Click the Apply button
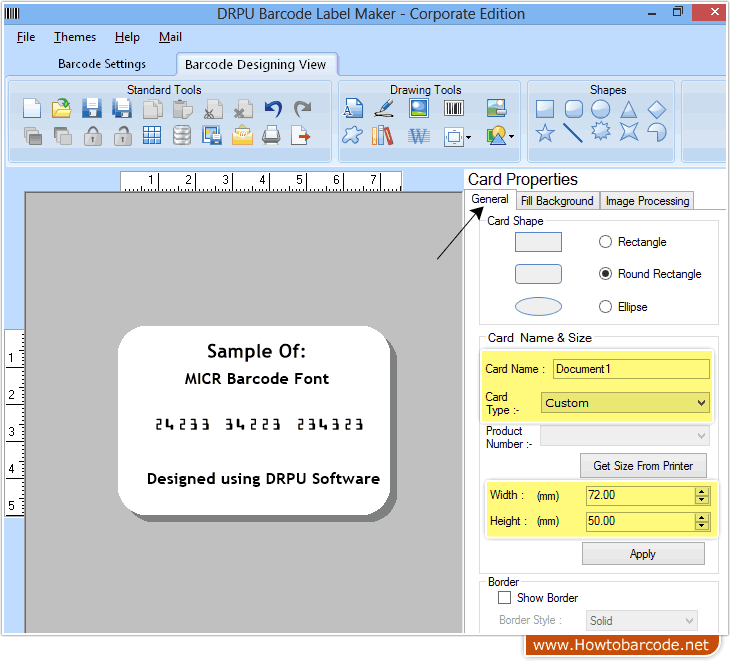730x662 pixels. pyautogui.click(x=643, y=554)
